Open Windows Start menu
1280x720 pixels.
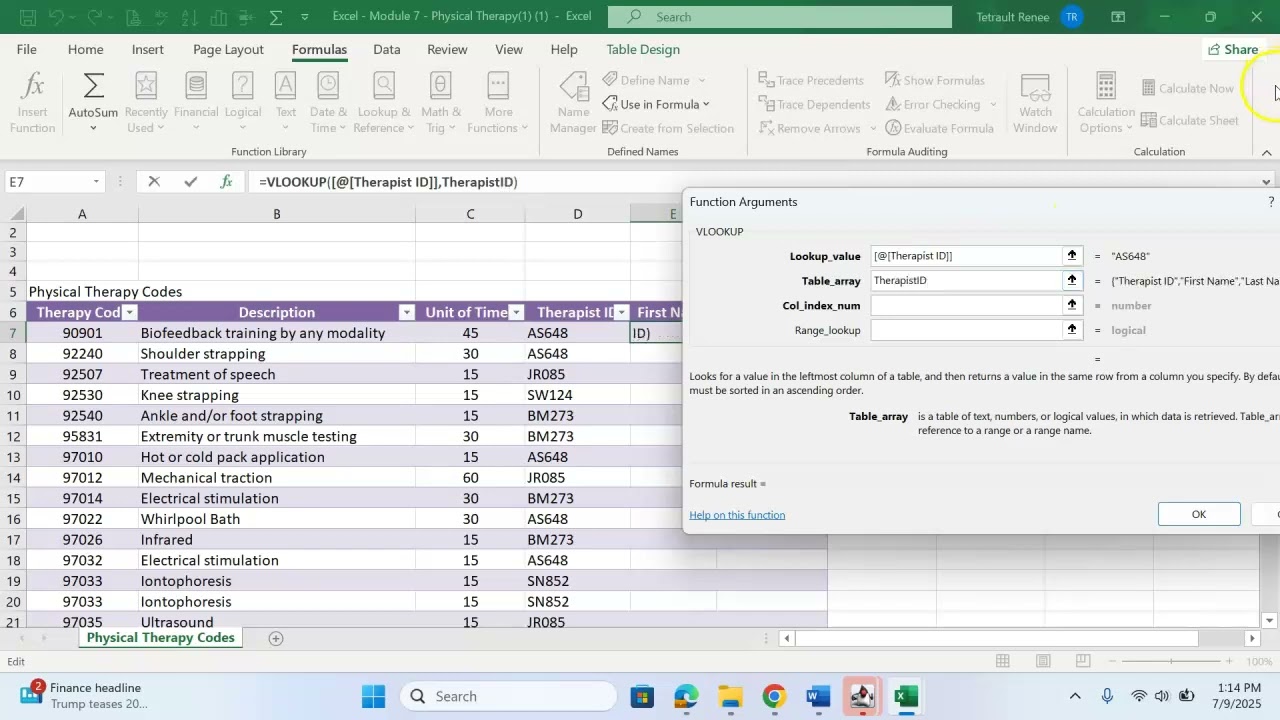coord(373,696)
